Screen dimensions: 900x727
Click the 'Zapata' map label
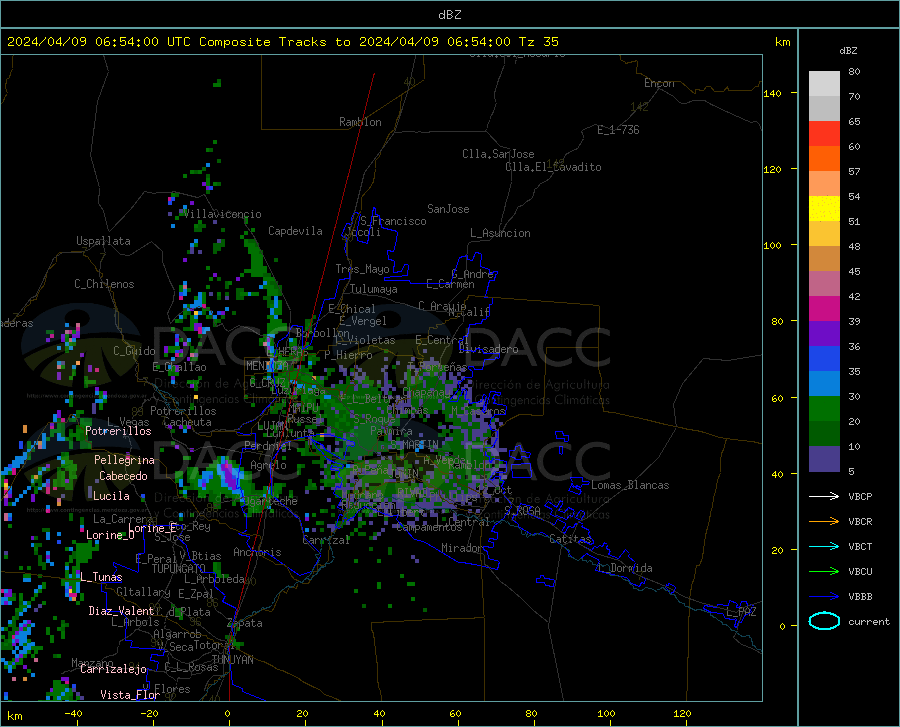(245, 623)
